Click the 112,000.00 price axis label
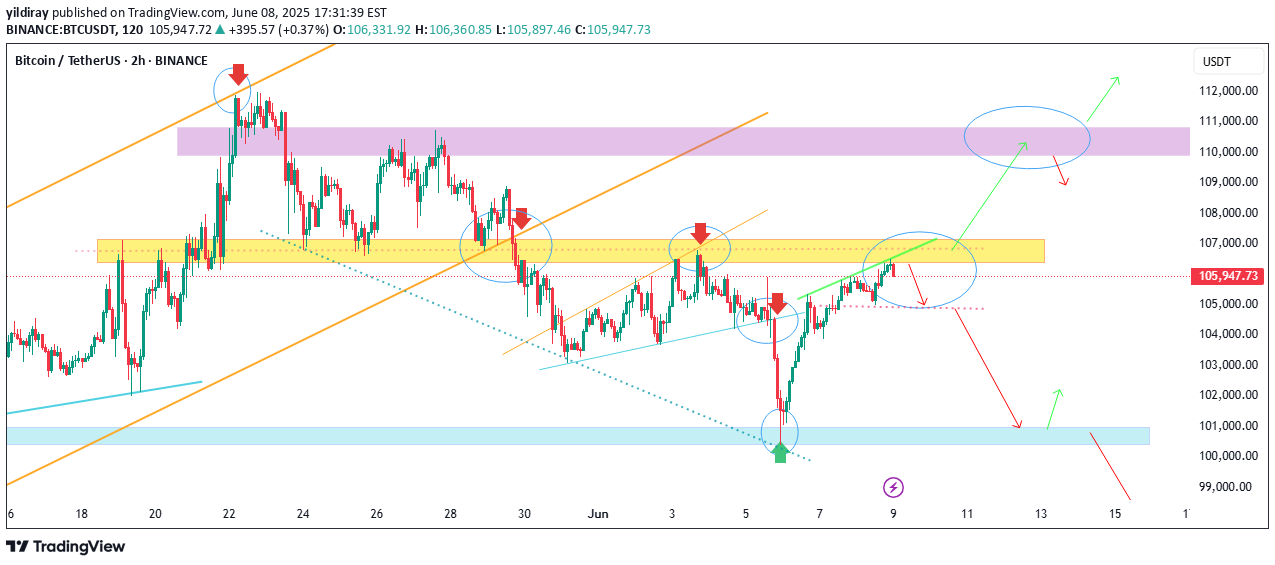Screen dimensions: 1275x565 coord(1226,91)
